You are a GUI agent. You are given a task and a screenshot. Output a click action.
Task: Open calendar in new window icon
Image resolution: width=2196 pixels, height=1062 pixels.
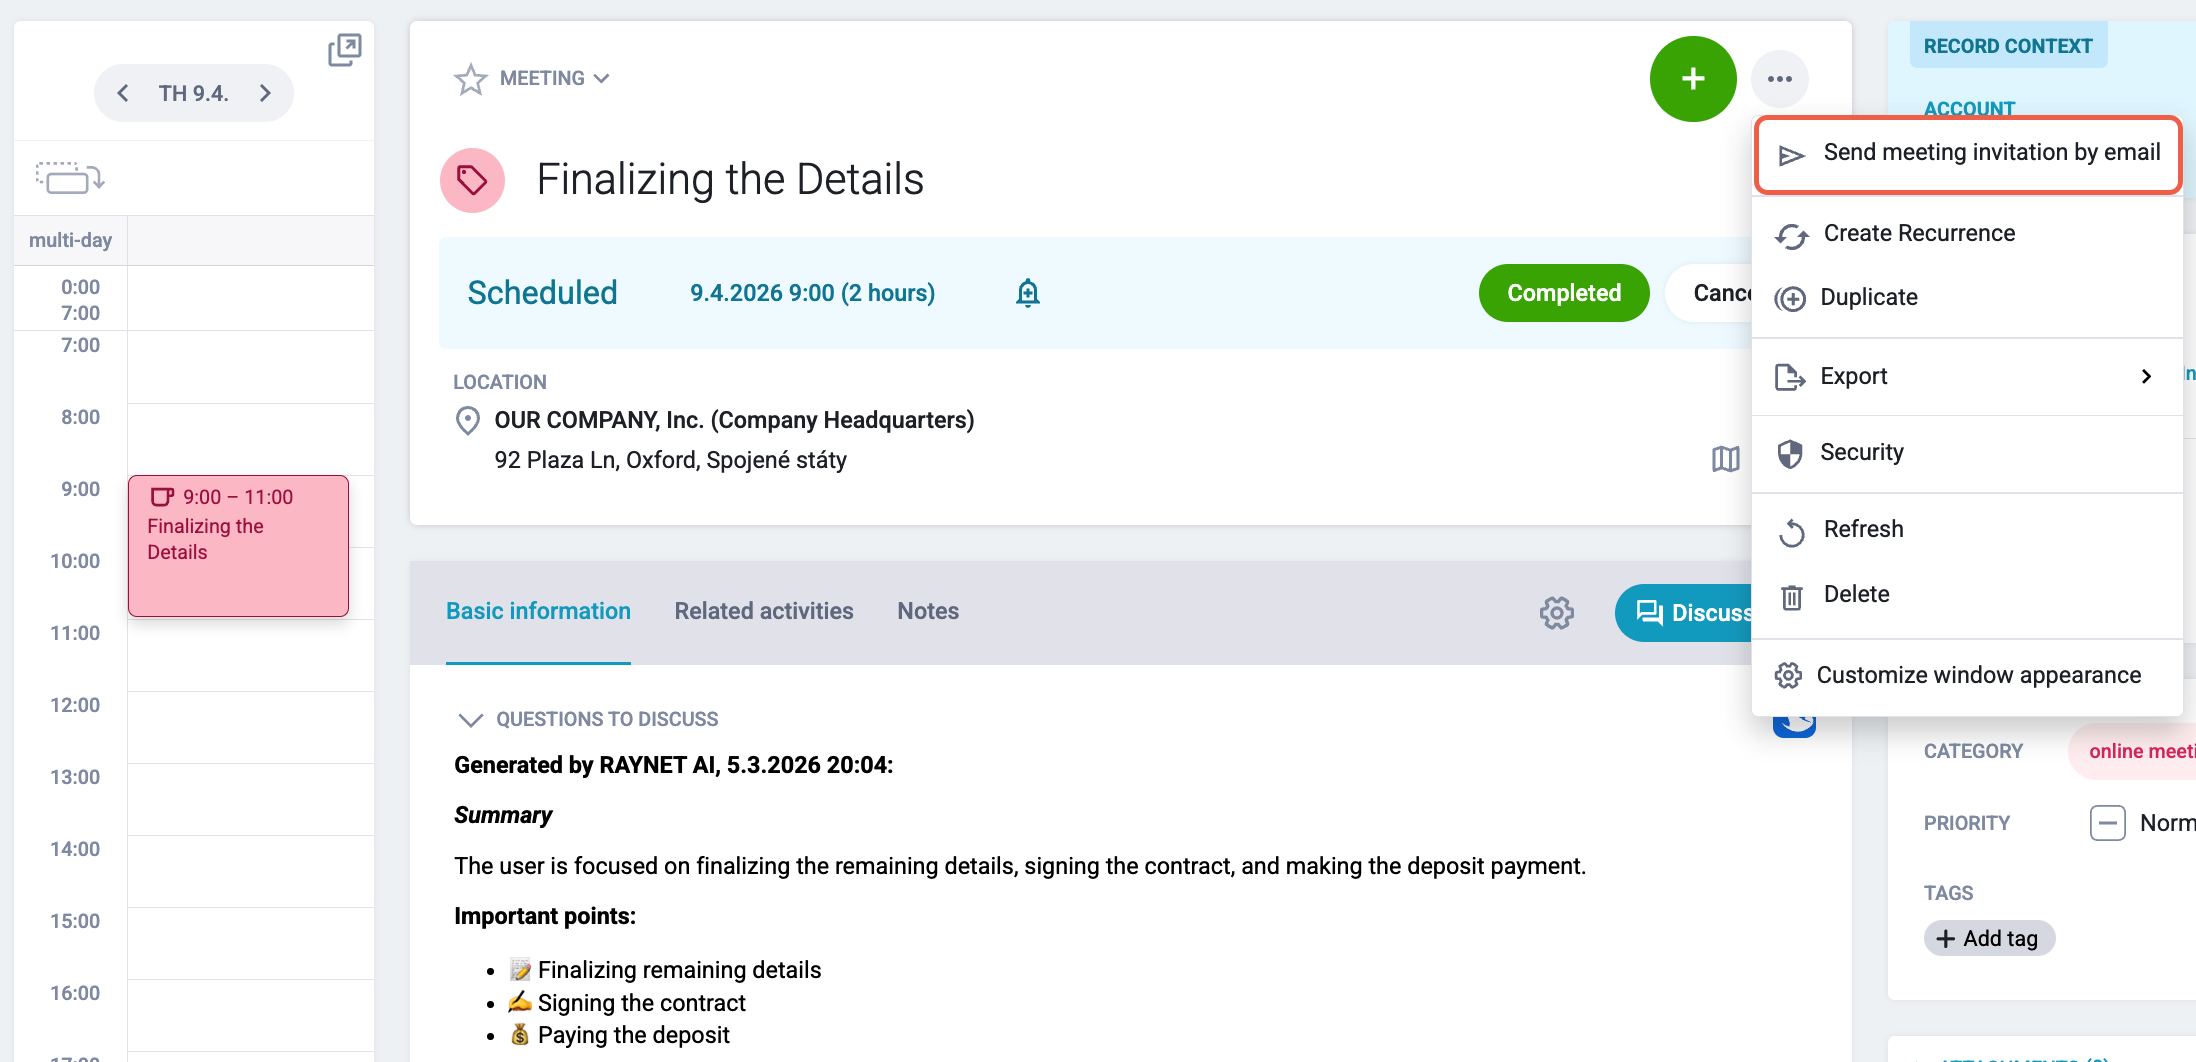pos(344,50)
